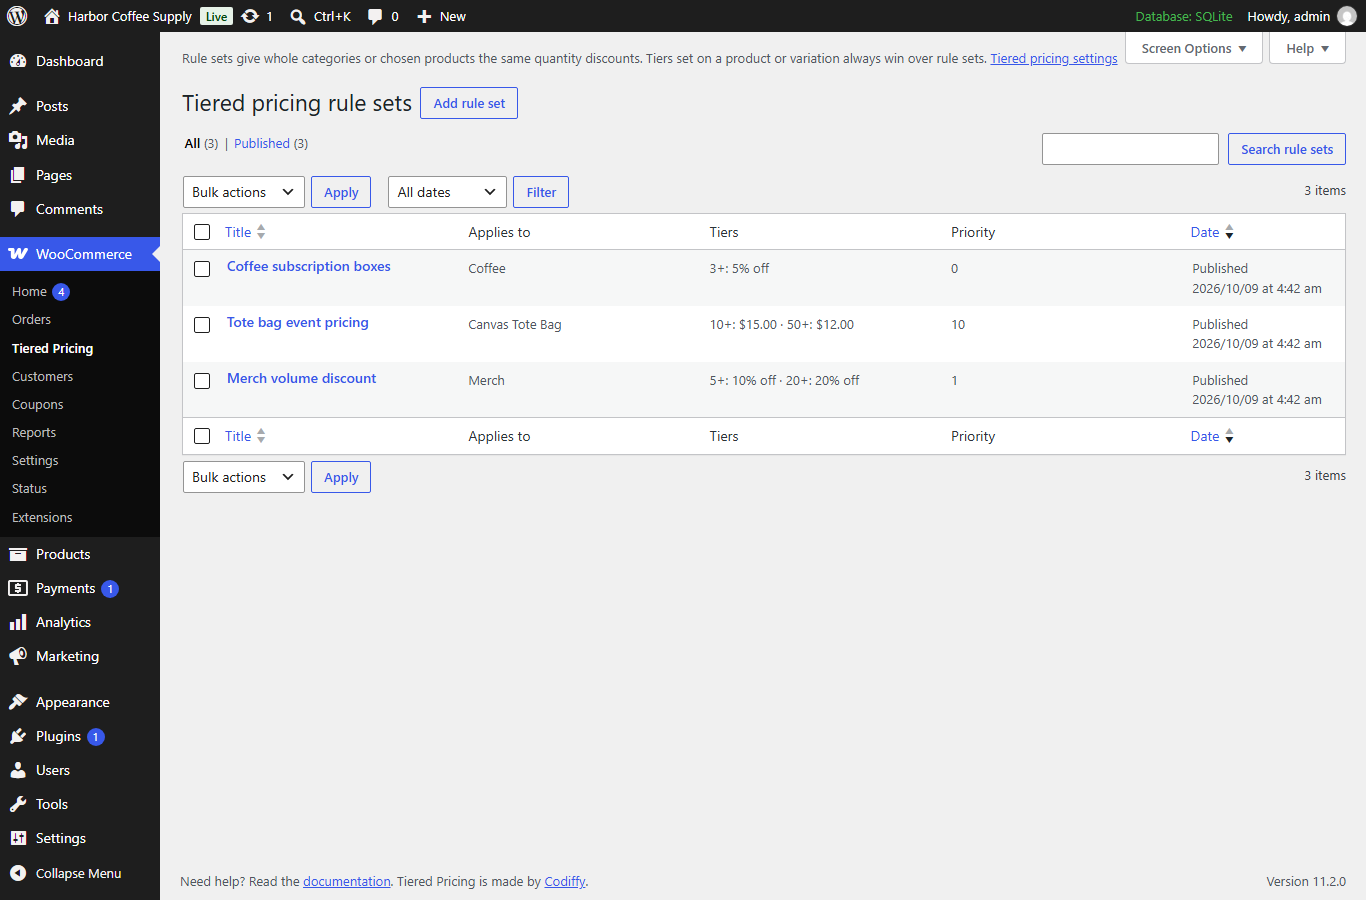The image size is (1366, 900).
Task: Click the Dashboard gauge icon
Action: tap(18, 61)
